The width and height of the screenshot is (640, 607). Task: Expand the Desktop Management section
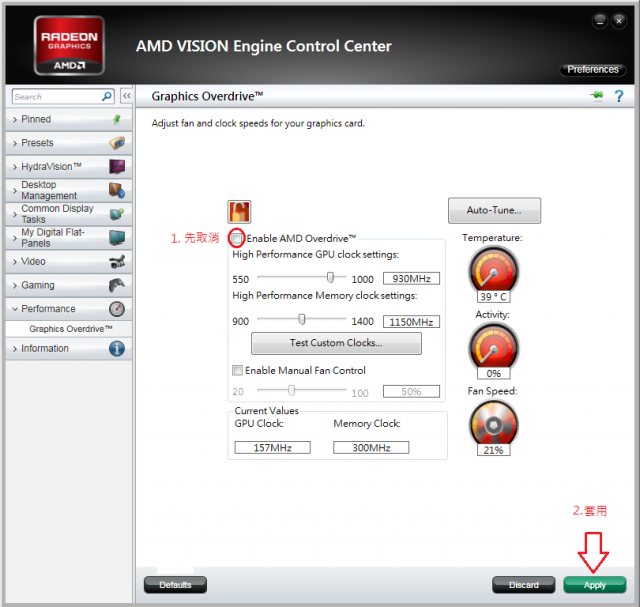pyautogui.click(x=69, y=190)
